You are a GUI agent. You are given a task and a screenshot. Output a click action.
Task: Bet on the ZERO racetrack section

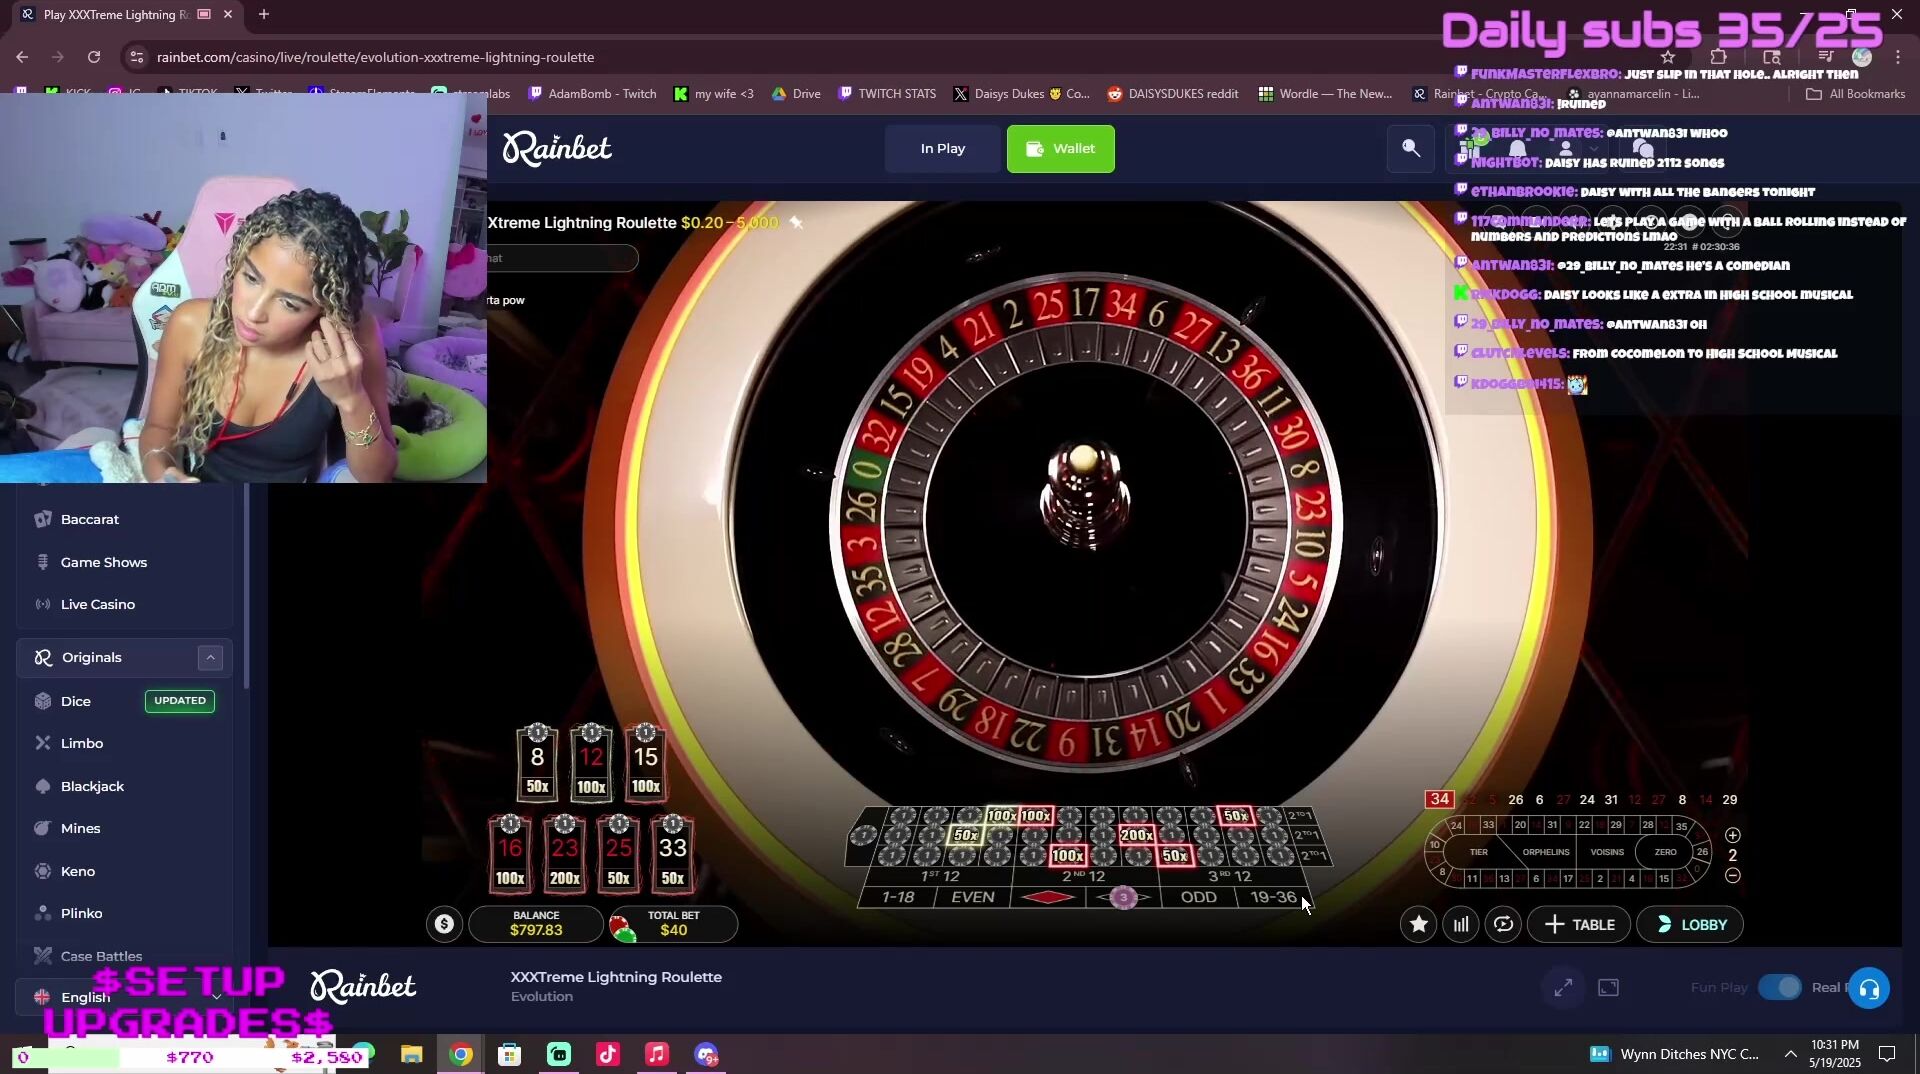1665,852
